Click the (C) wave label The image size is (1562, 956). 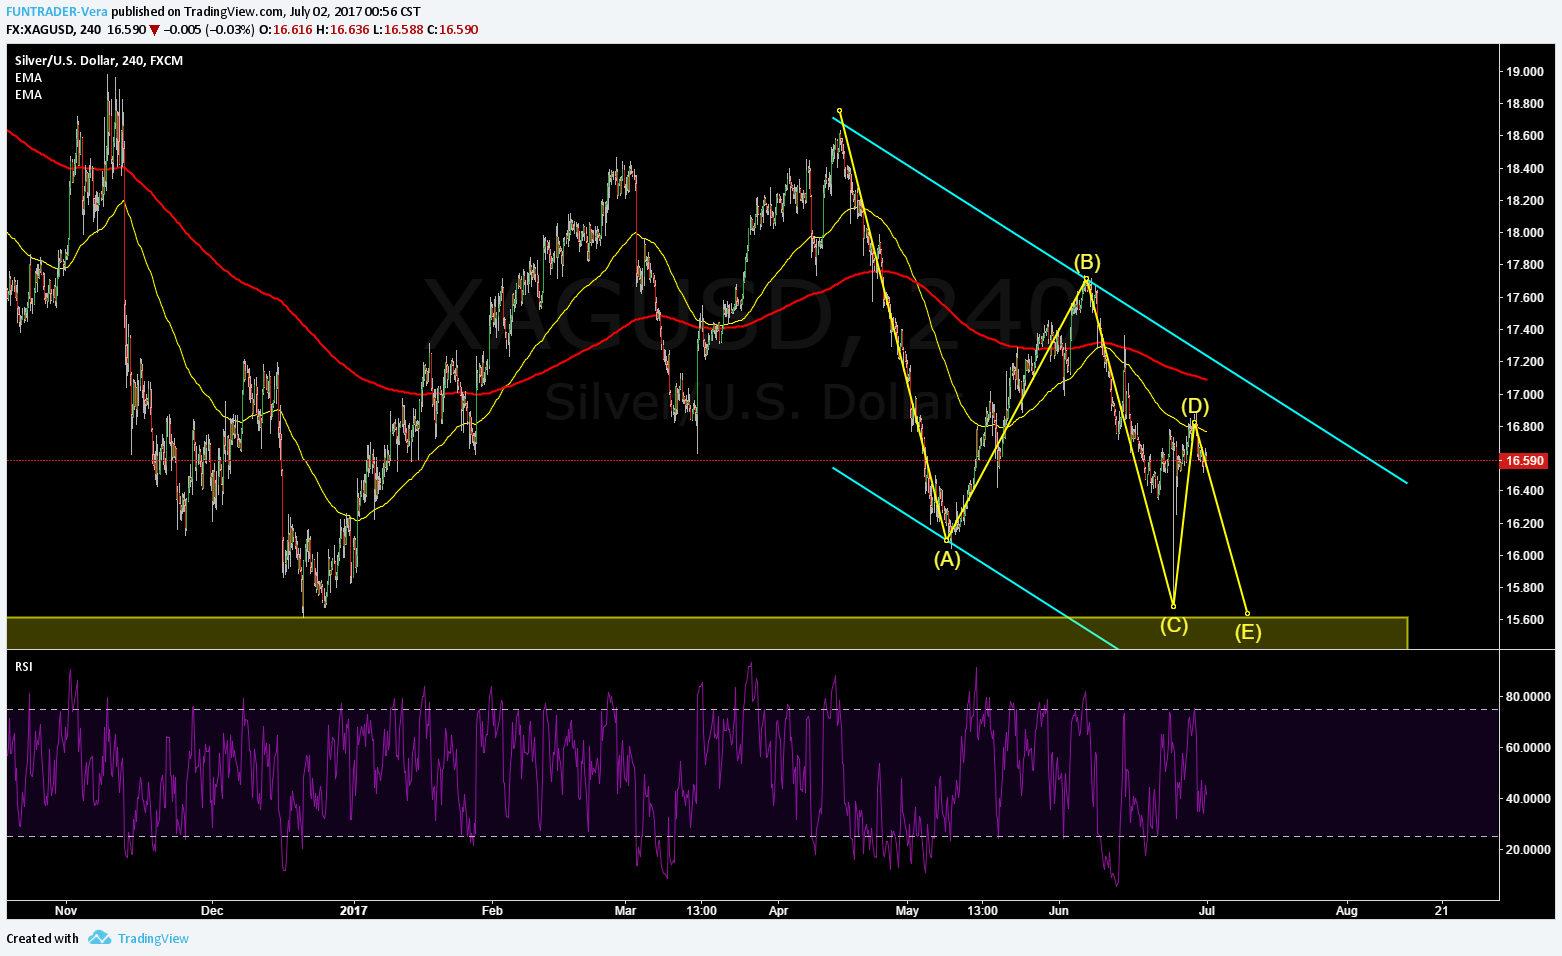1174,625
